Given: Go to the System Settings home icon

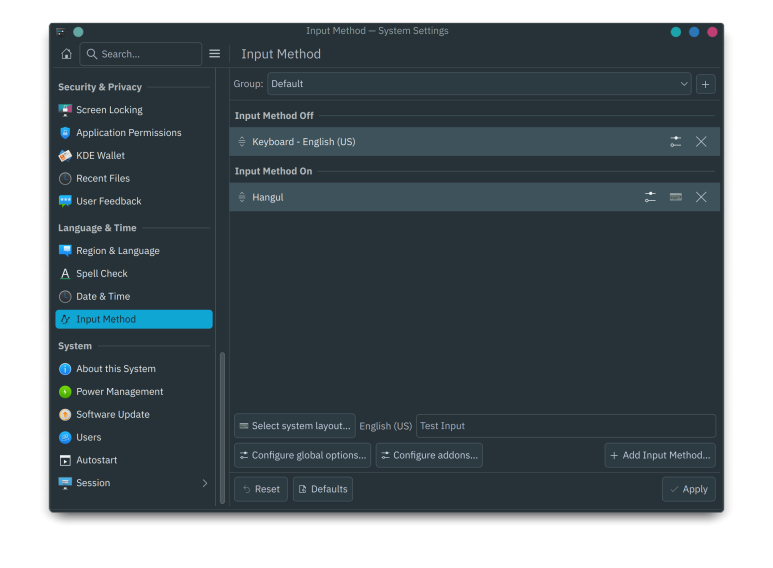Looking at the screenshot, I should pos(67,54).
